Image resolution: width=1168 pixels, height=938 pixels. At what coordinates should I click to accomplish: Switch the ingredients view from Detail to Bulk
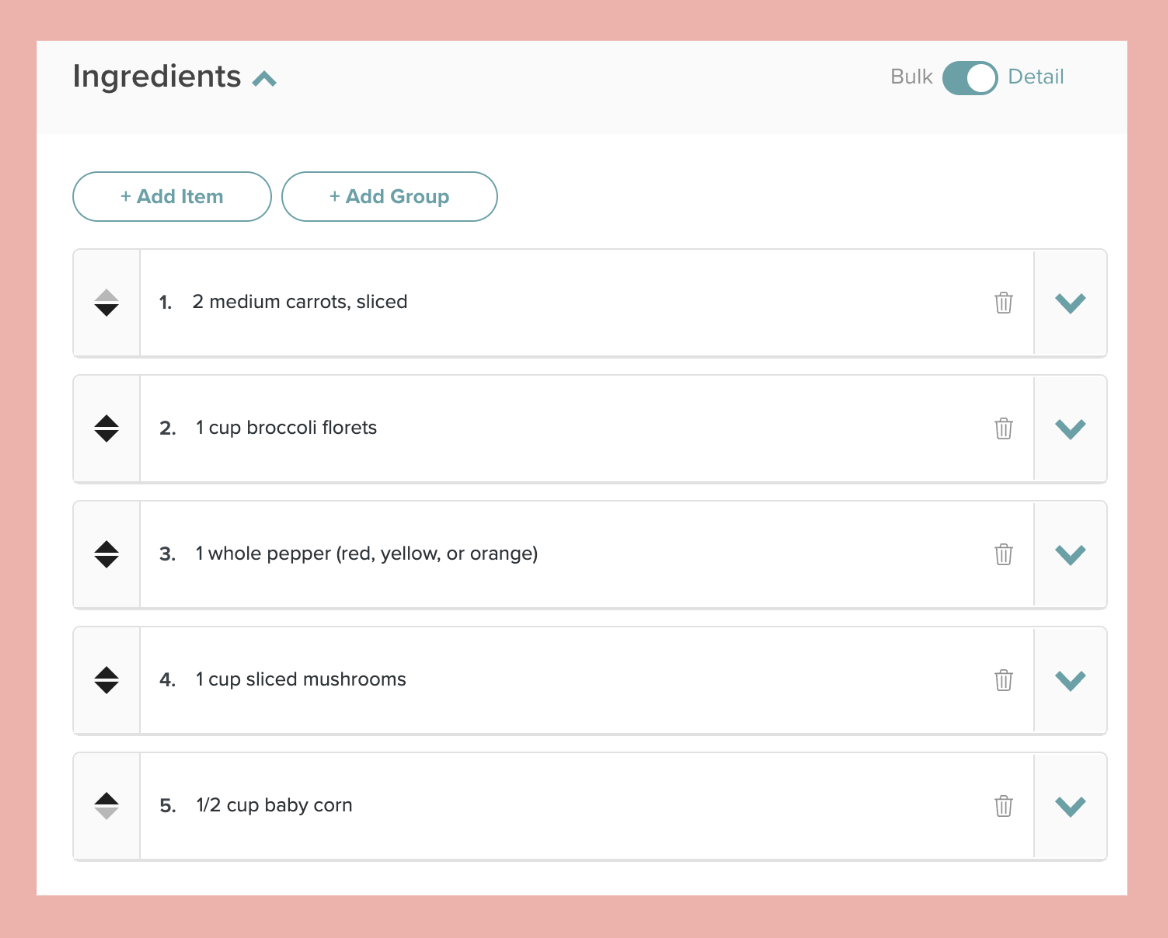tap(969, 77)
